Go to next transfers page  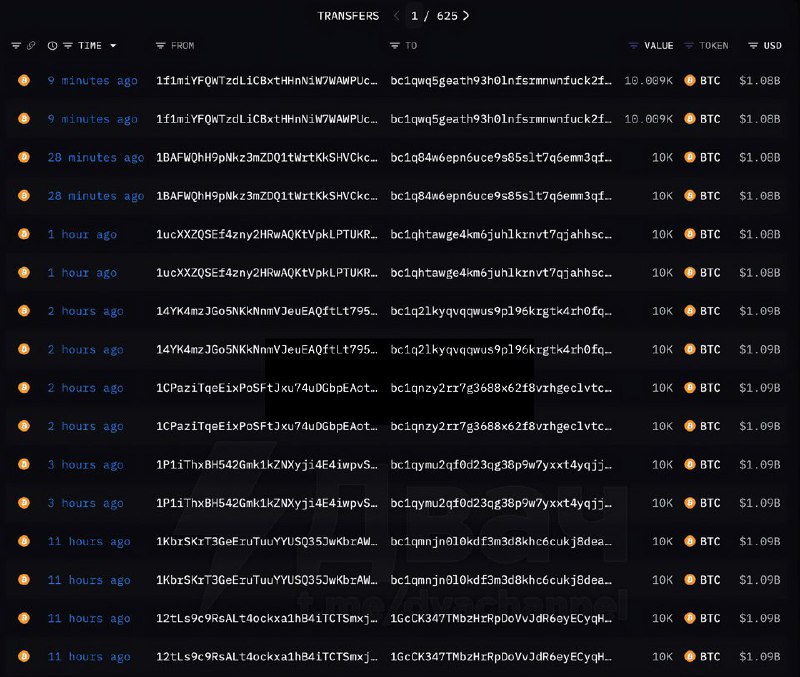point(466,16)
